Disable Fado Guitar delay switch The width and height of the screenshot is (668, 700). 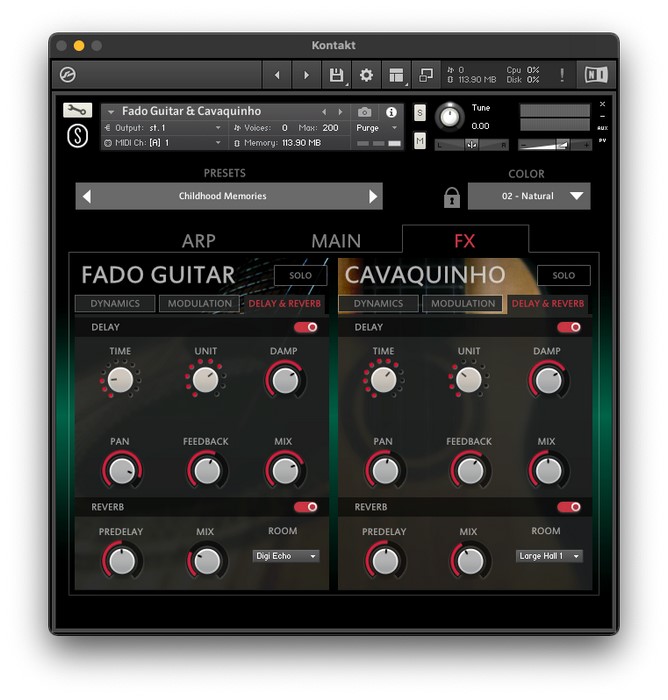tap(305, 327)
